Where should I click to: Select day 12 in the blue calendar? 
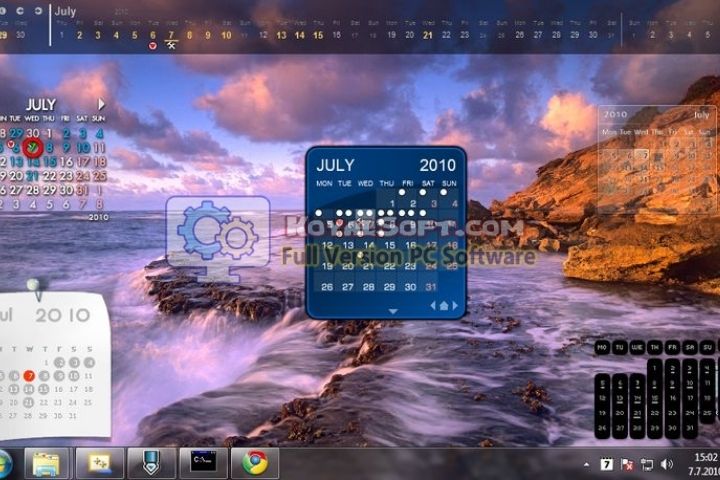(327, 245)
